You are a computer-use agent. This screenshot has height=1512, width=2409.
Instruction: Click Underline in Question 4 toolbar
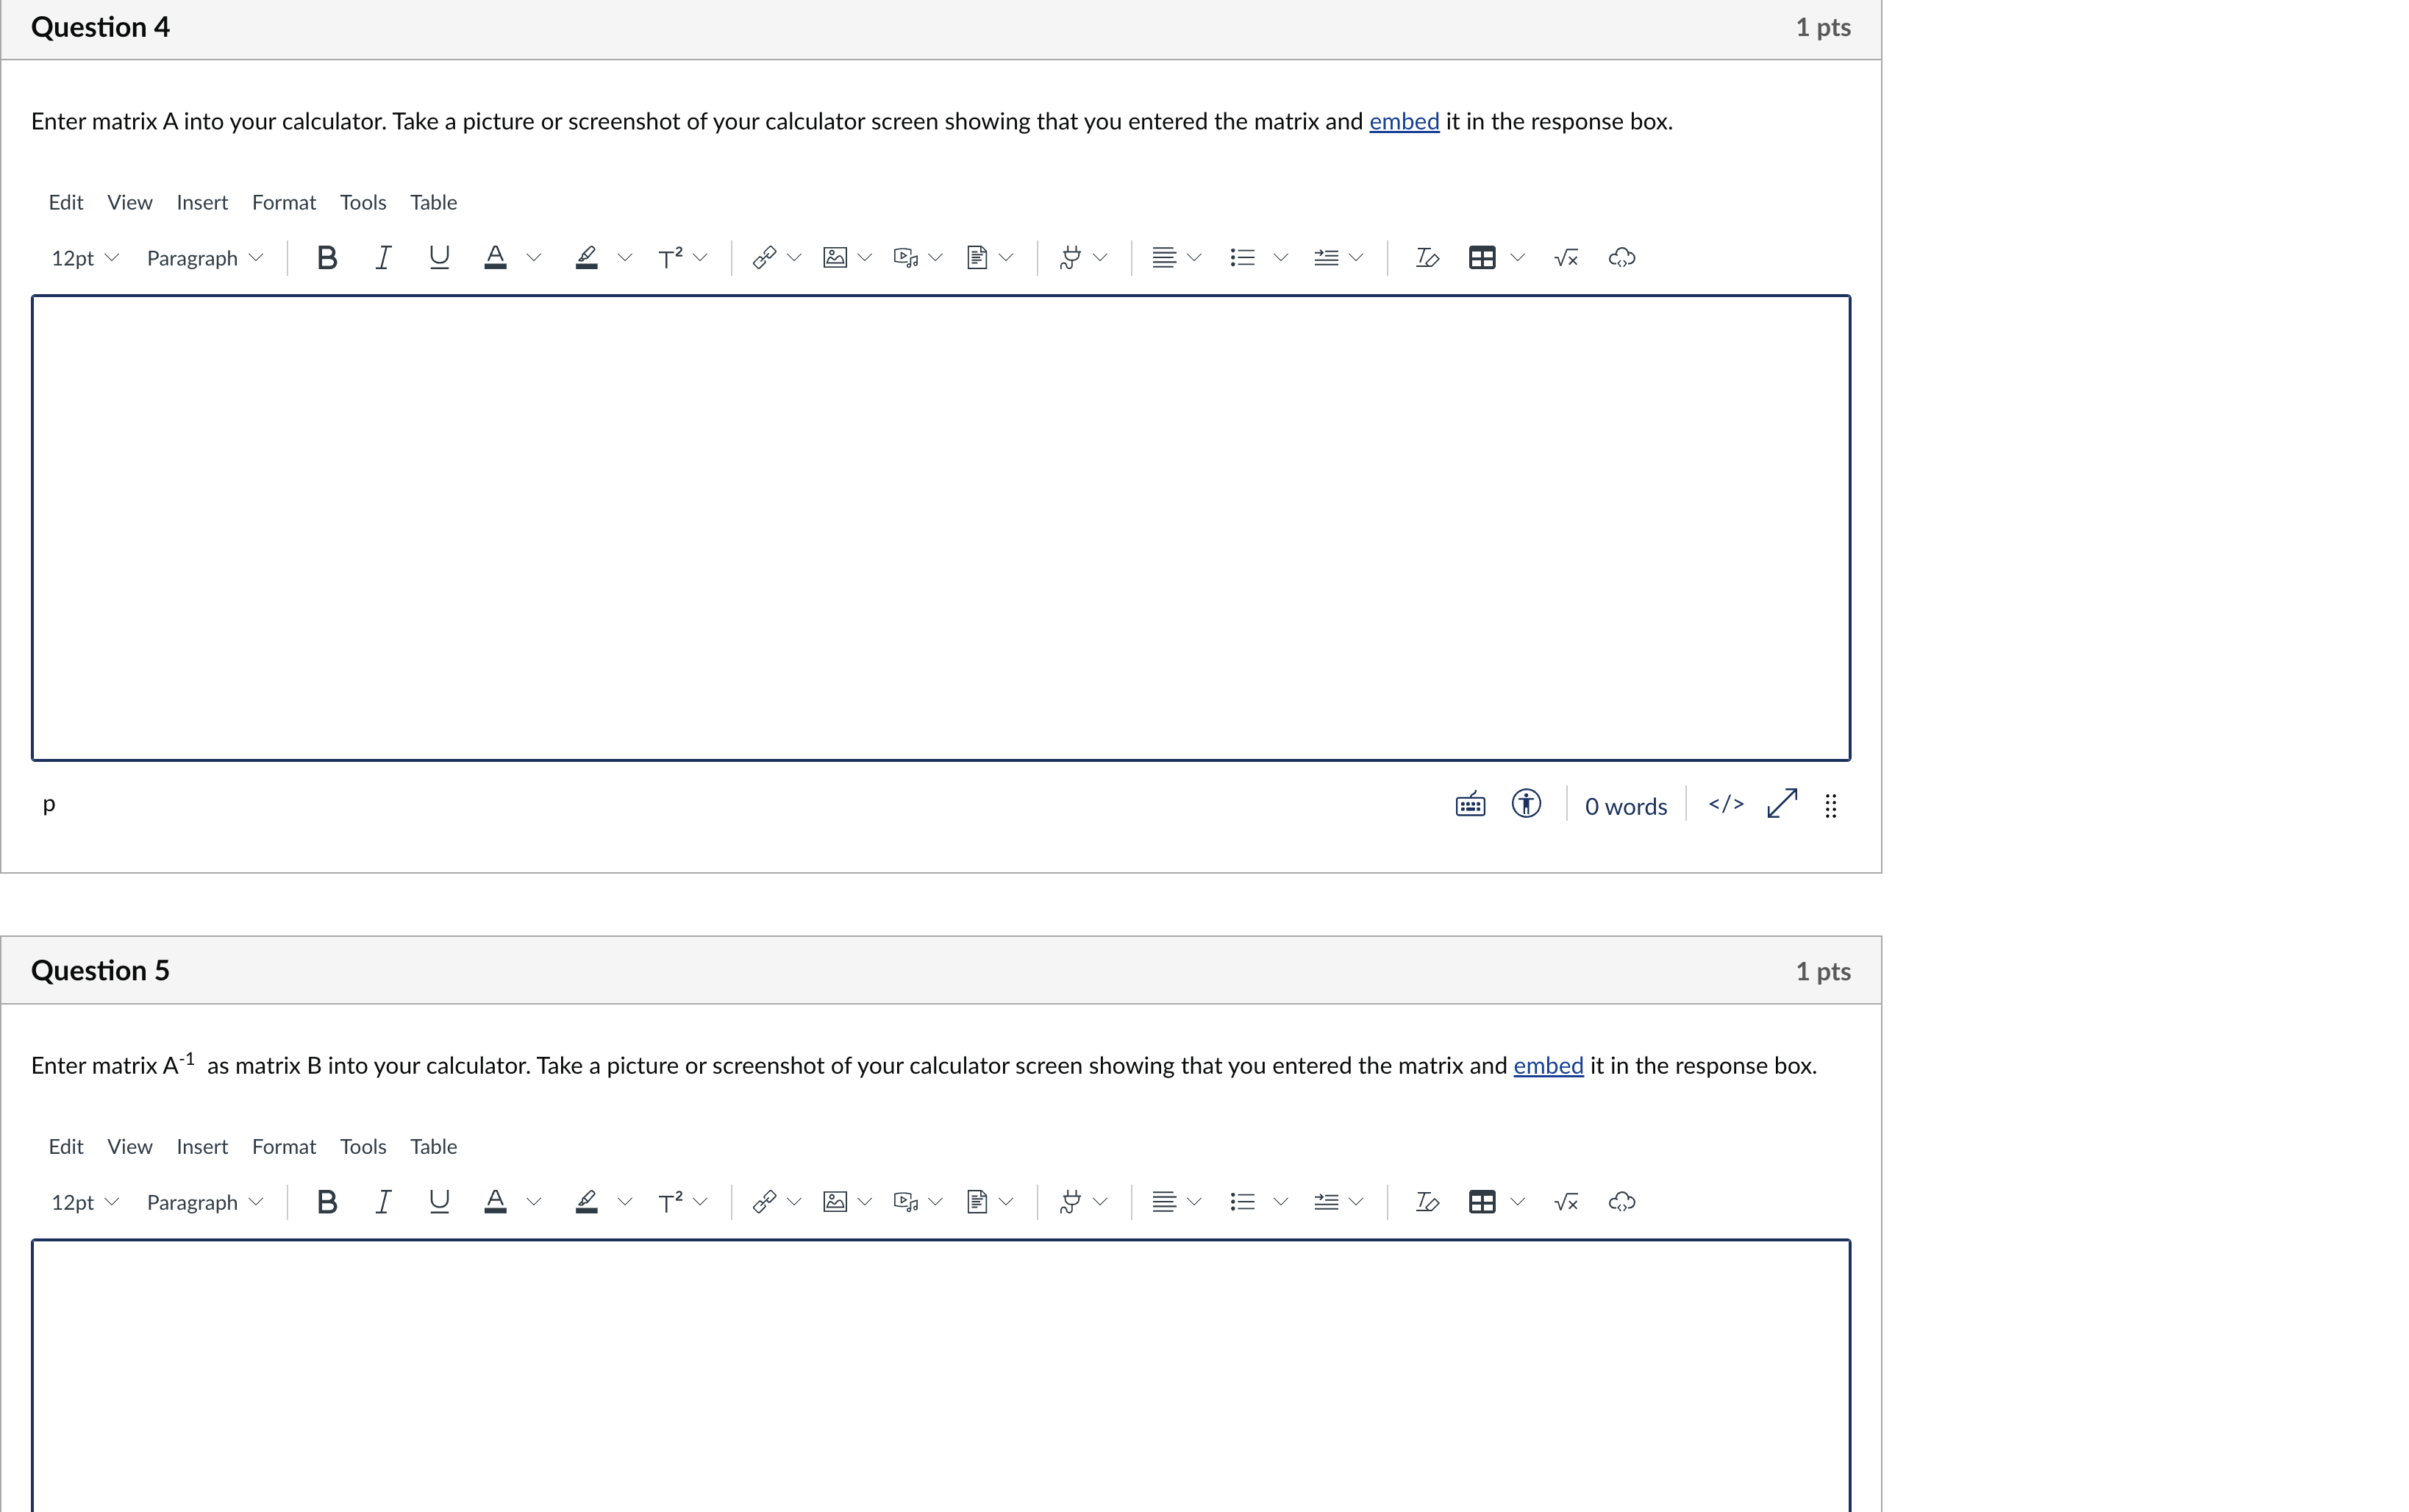tap(438, 258)
